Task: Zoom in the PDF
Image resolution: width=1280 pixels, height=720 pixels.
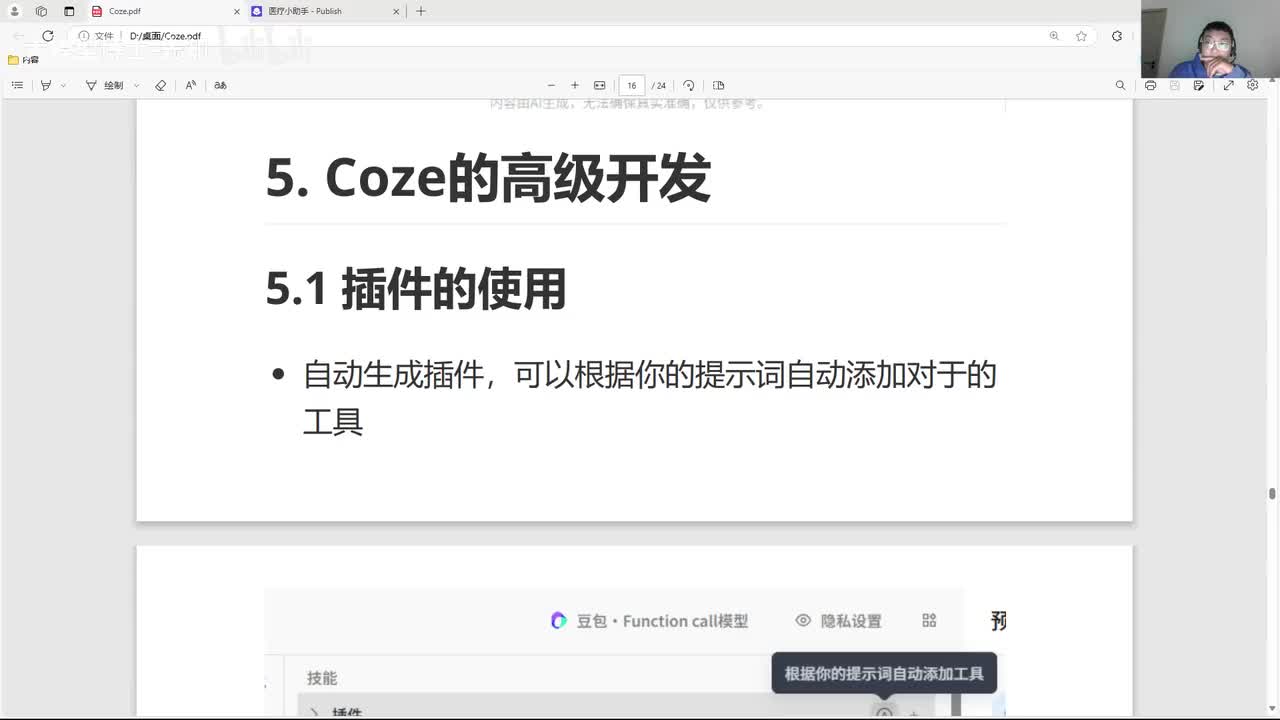Action: tap(575, 85)
